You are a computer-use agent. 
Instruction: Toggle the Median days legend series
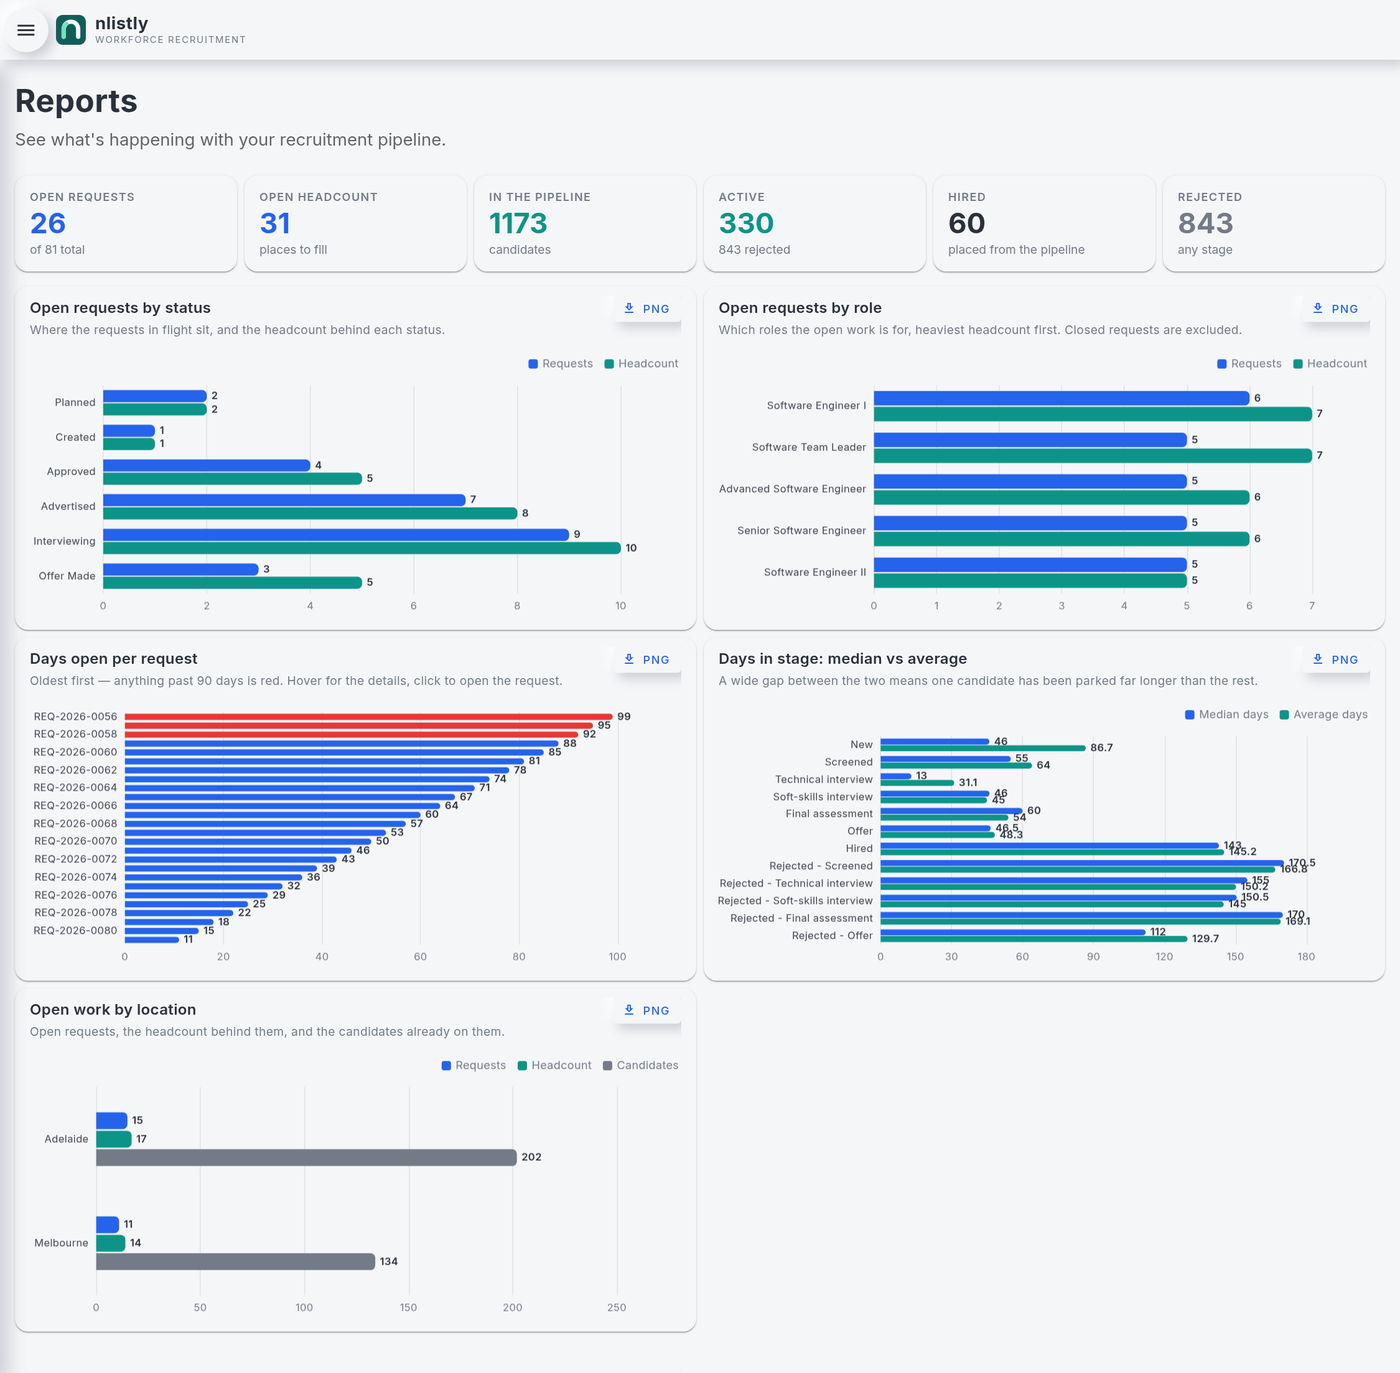1226,715
